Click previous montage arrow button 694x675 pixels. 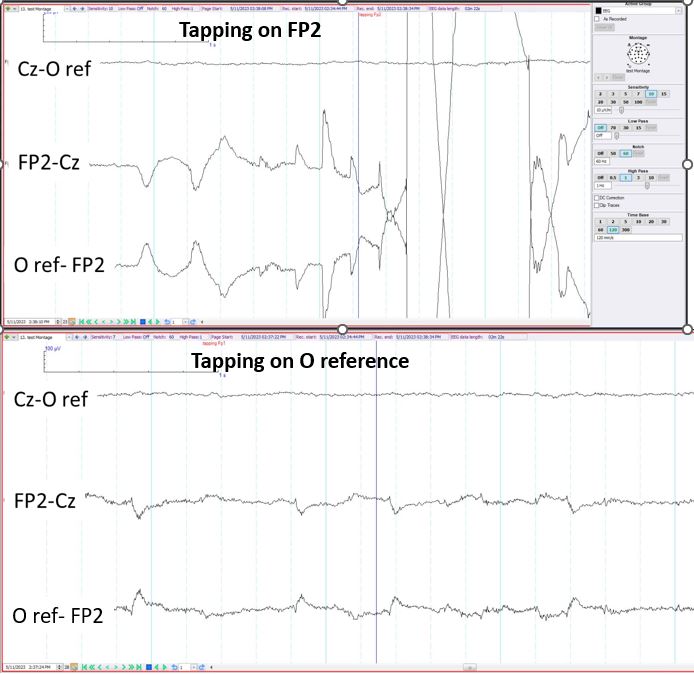[600, 76]
